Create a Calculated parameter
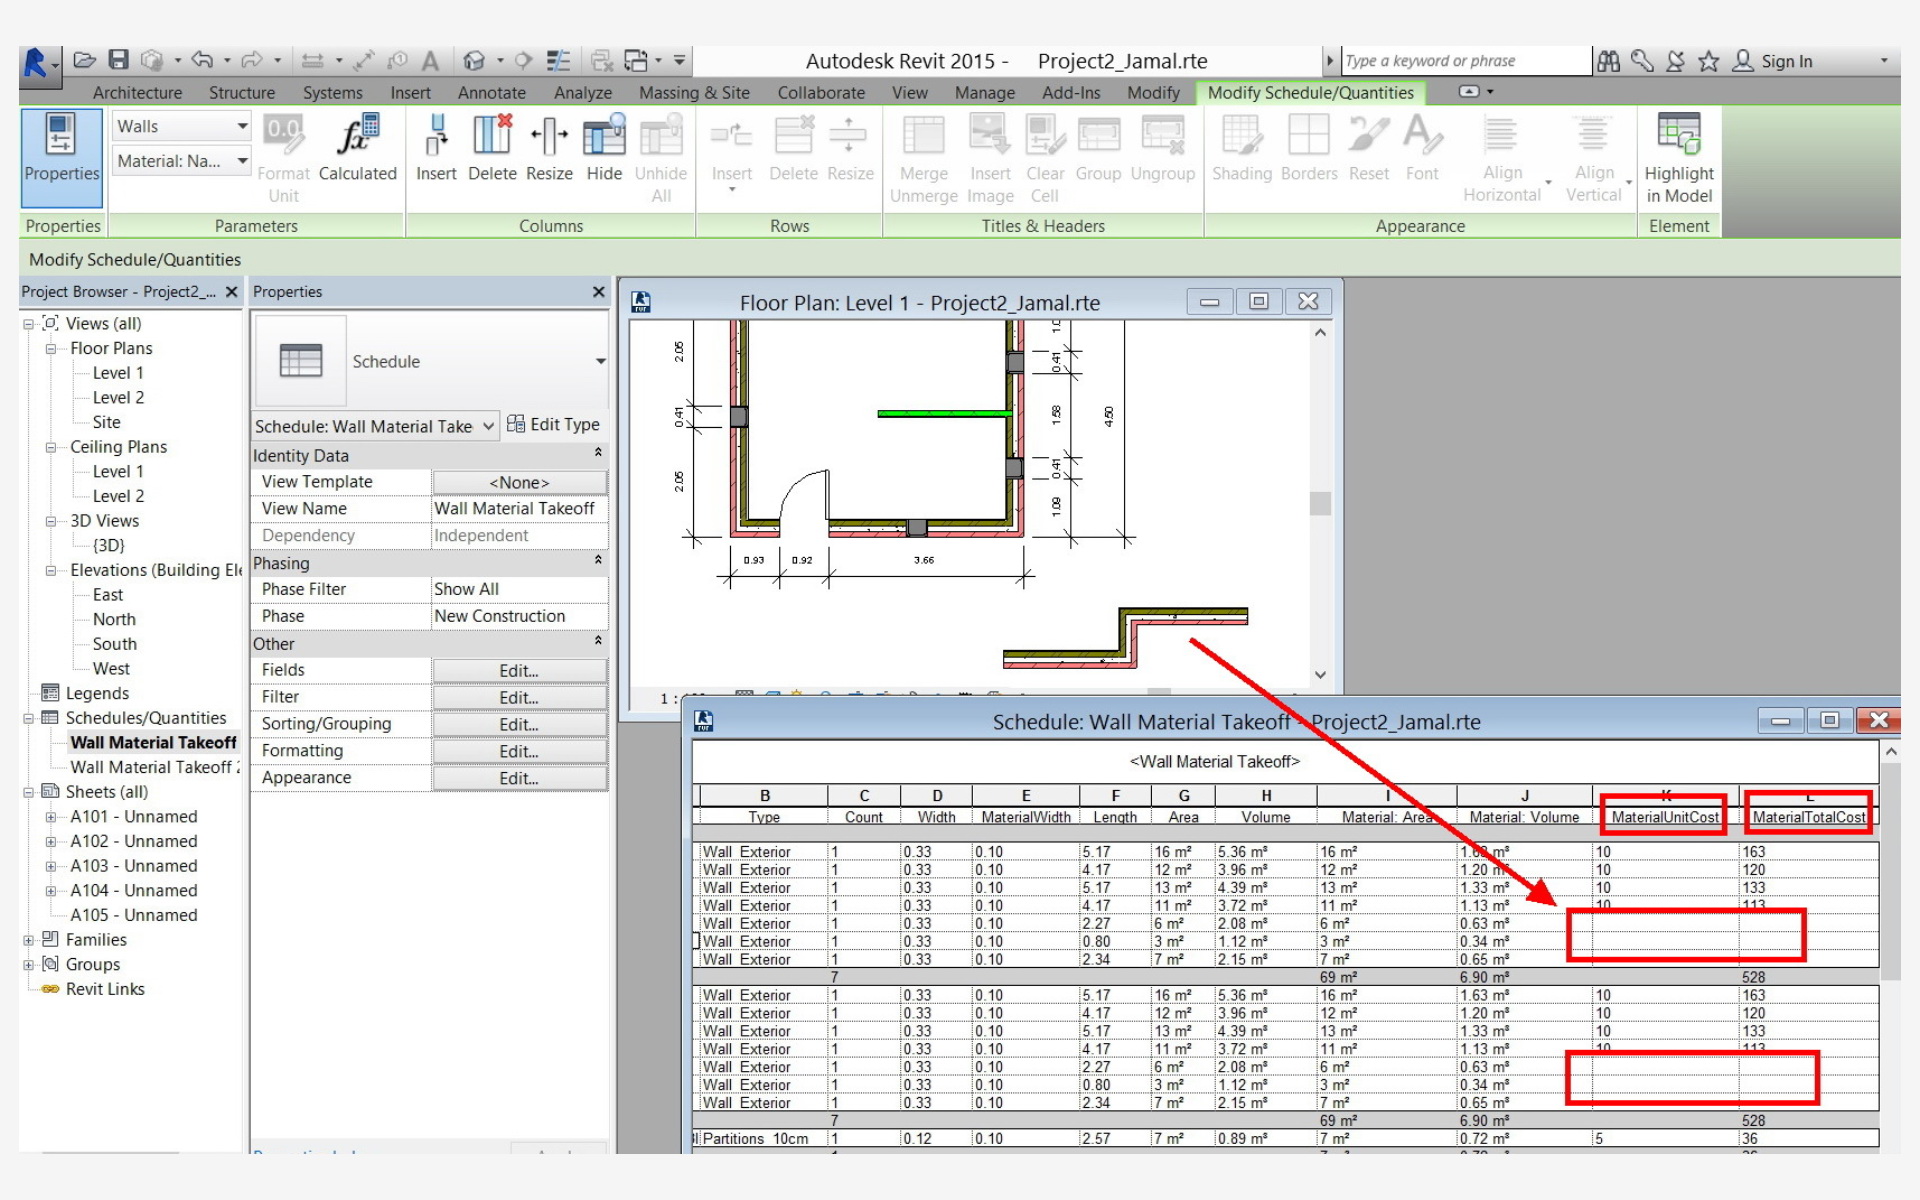This screenshot has height=1200, width=1920. click(357, 148)
